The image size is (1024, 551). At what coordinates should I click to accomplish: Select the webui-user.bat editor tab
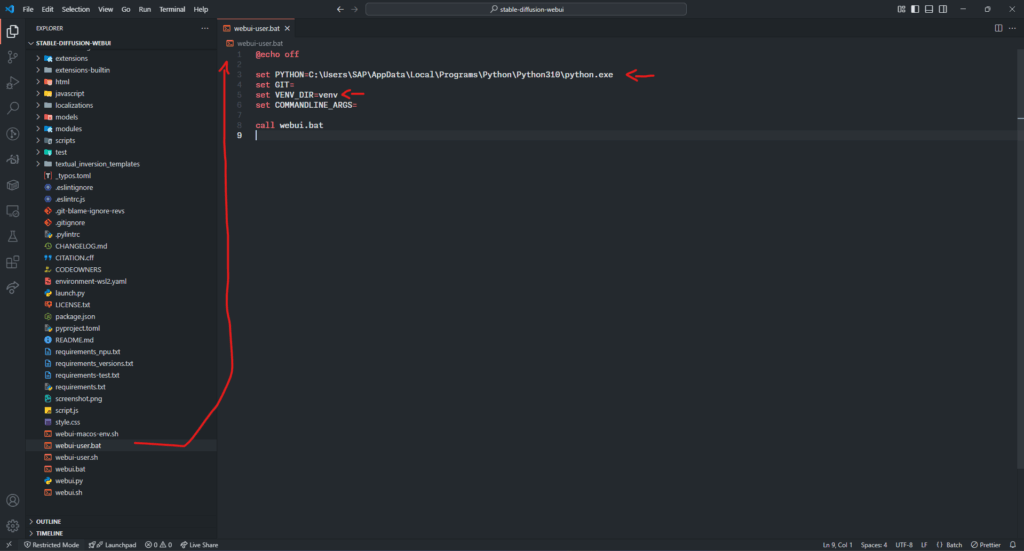[257, 28]
